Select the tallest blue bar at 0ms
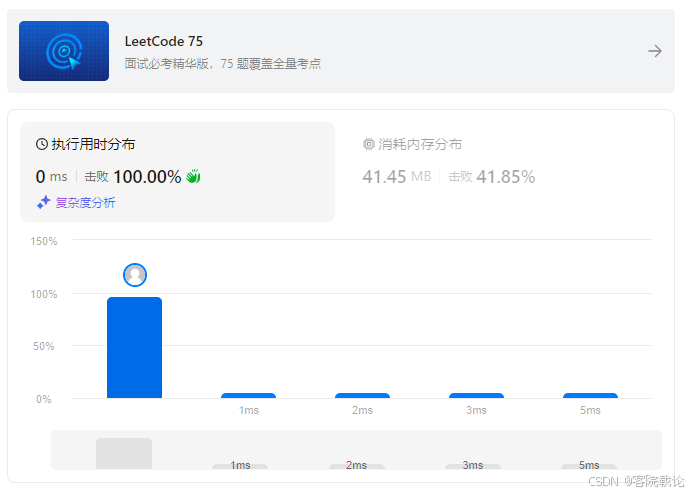 tap(135, 348)
